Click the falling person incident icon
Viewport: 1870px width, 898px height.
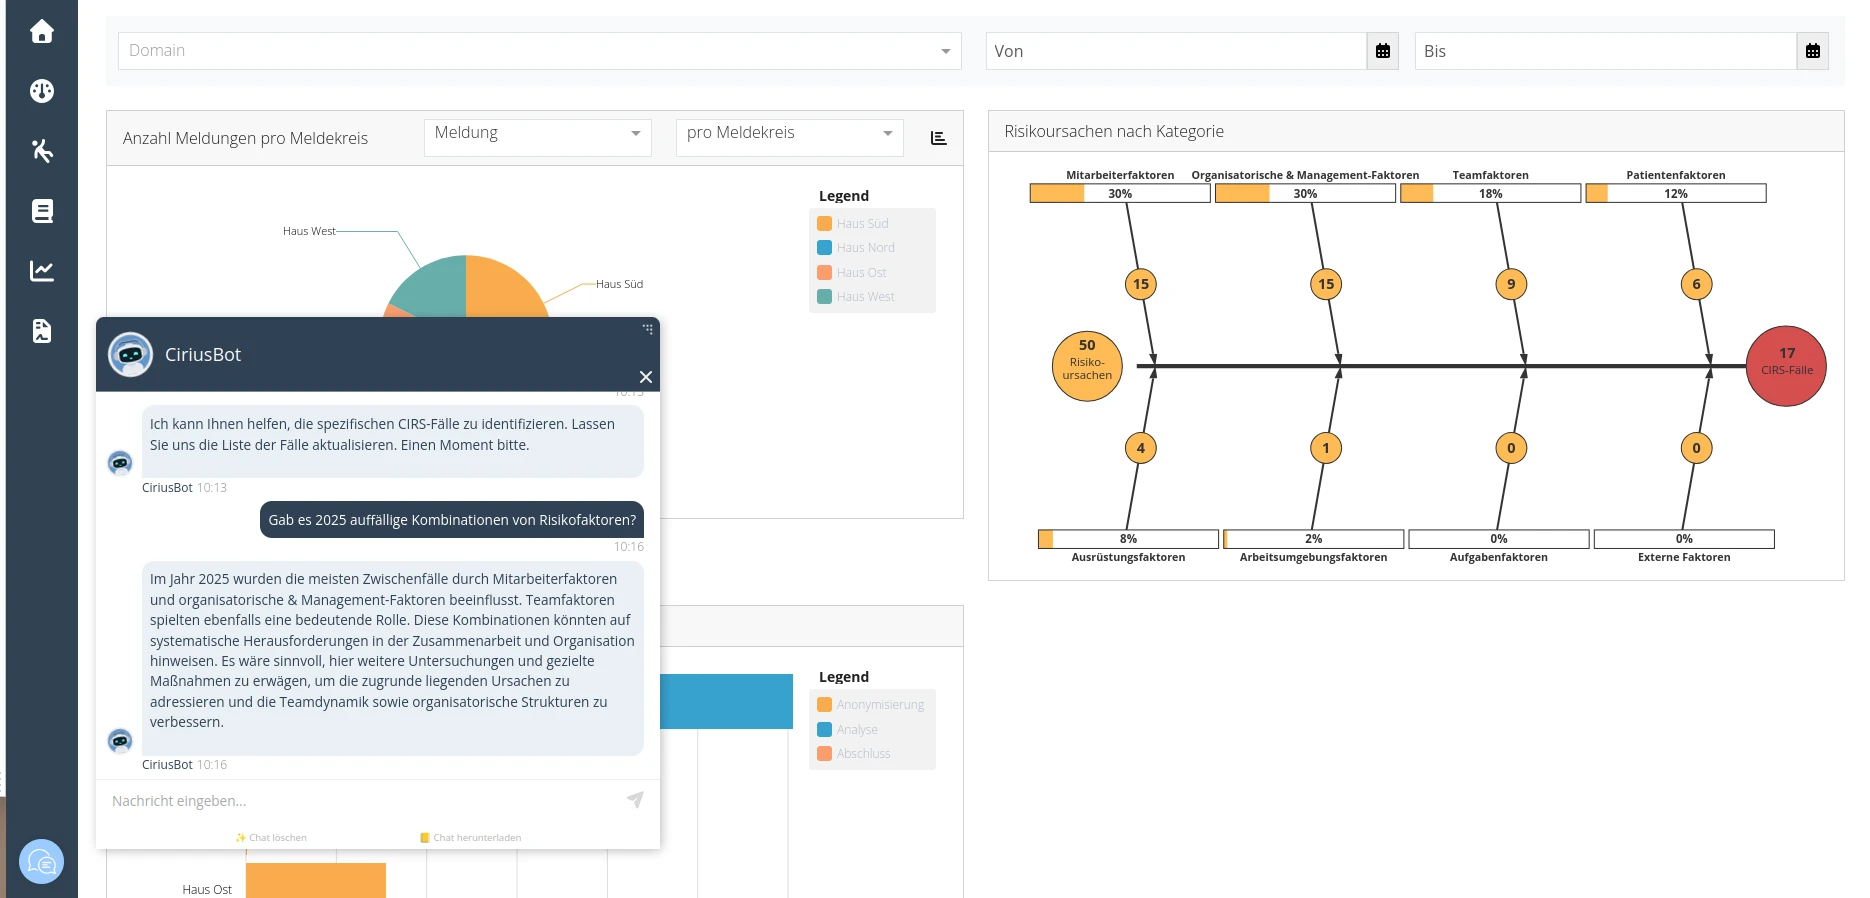(42, 151)
